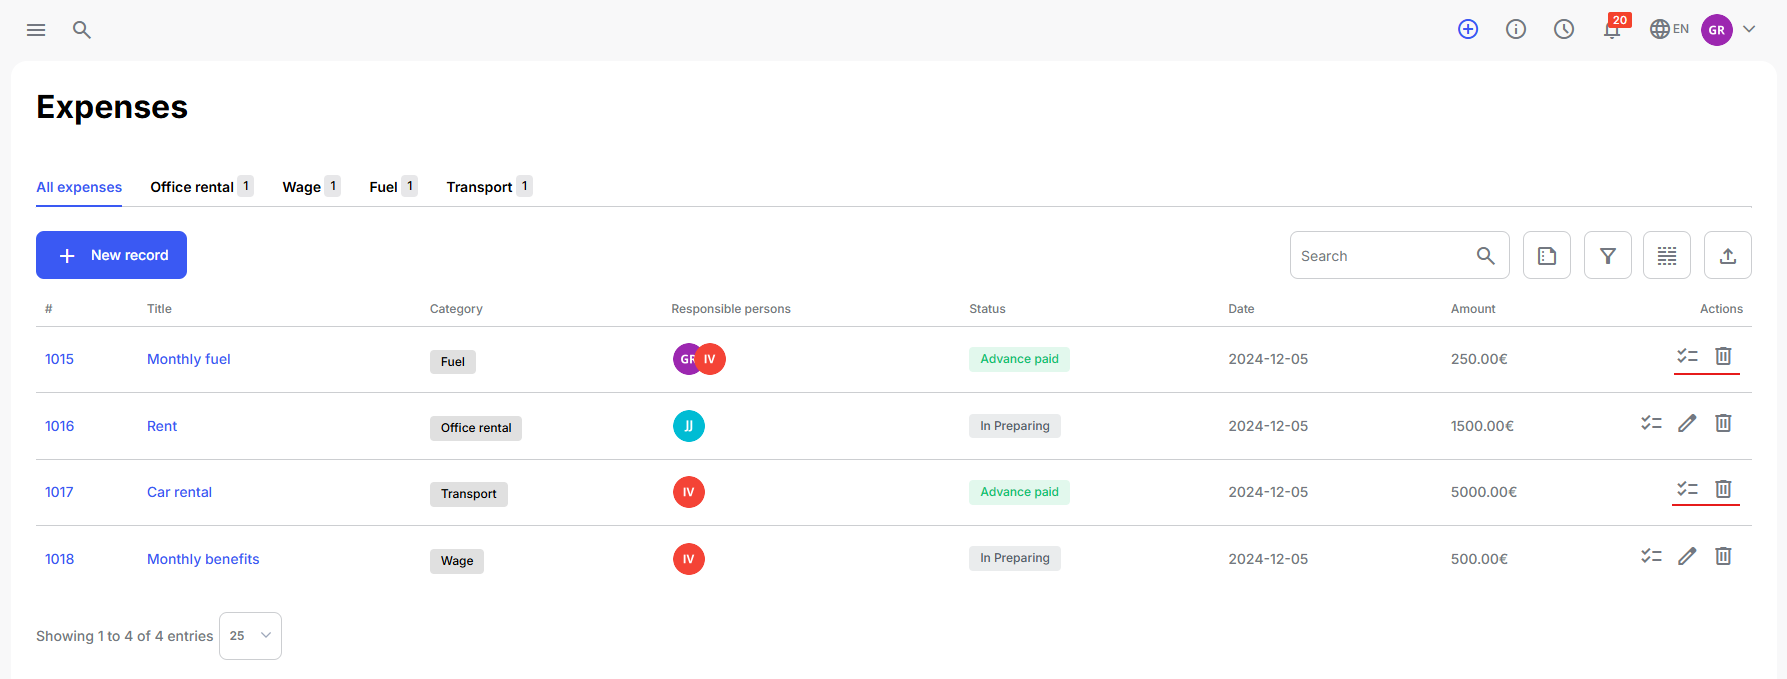Open the filter funnel icon
Viewport: 1787px width, 679px height.
(x=1608, y=255)
